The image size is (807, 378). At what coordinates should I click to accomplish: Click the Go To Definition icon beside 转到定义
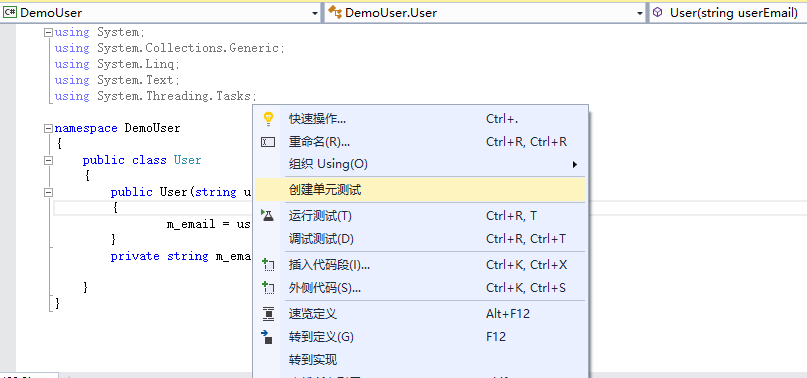[267, 337]
